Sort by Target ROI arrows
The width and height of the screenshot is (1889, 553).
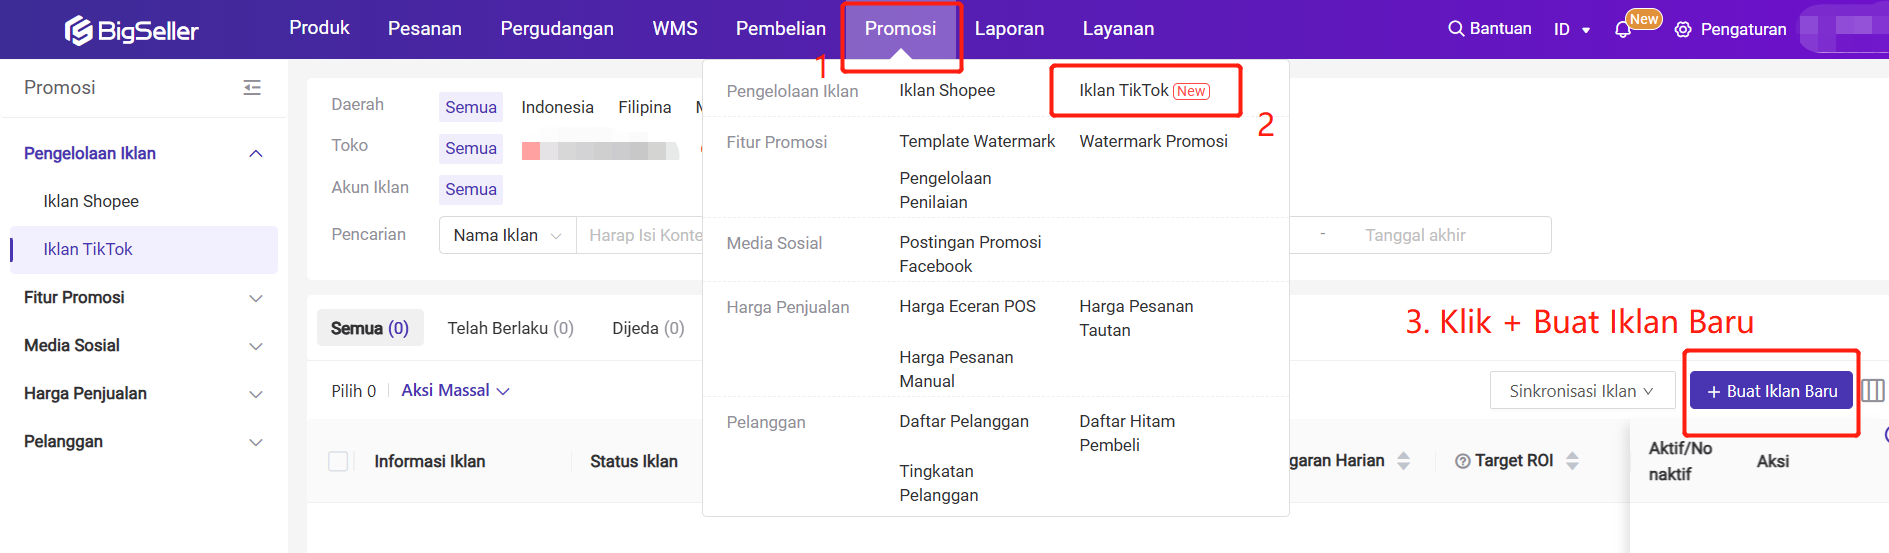(x=1572, y=461)
